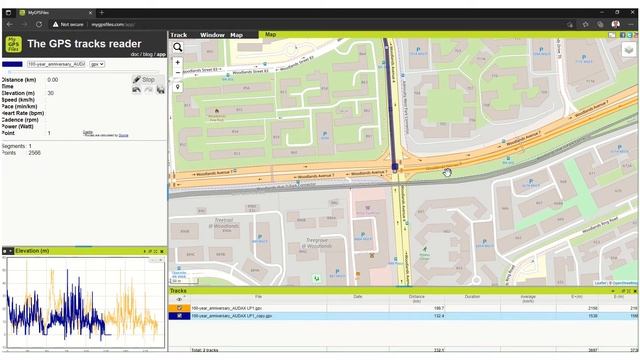This screenshot has height=360, width=640.
Task: Open the map layers selector icon
Action: tap(629, 49)
